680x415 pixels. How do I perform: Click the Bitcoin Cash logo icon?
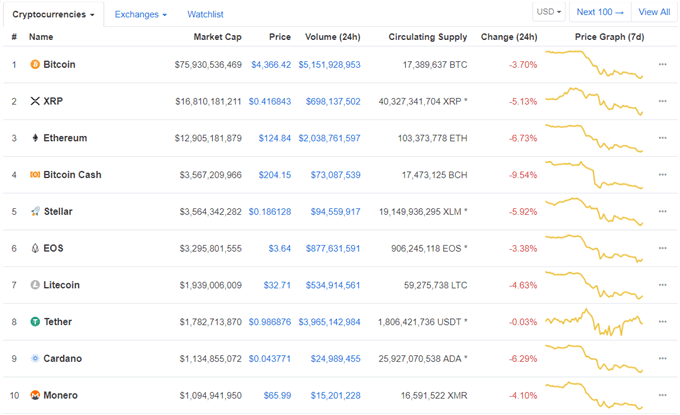(x=35, y=174)
